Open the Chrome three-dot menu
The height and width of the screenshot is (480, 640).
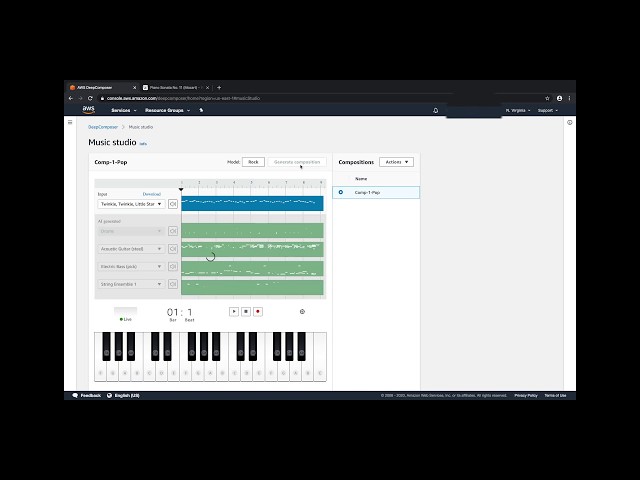[569, 98]
